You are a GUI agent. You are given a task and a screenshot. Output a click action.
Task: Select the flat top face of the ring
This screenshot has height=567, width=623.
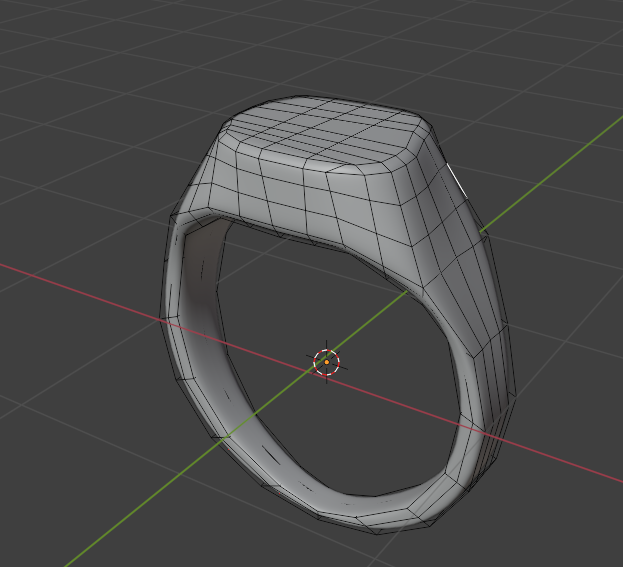tap(325, 130)
